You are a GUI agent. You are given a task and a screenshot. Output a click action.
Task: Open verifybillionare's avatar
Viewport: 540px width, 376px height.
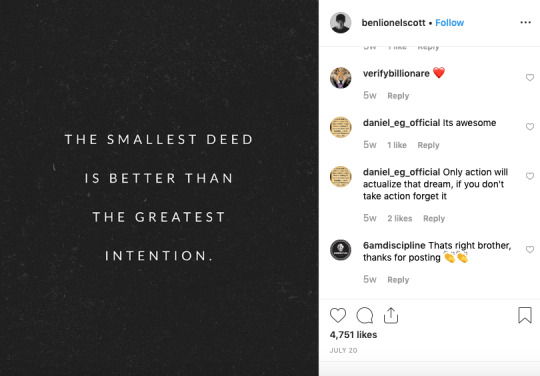[x=341, y=78]
